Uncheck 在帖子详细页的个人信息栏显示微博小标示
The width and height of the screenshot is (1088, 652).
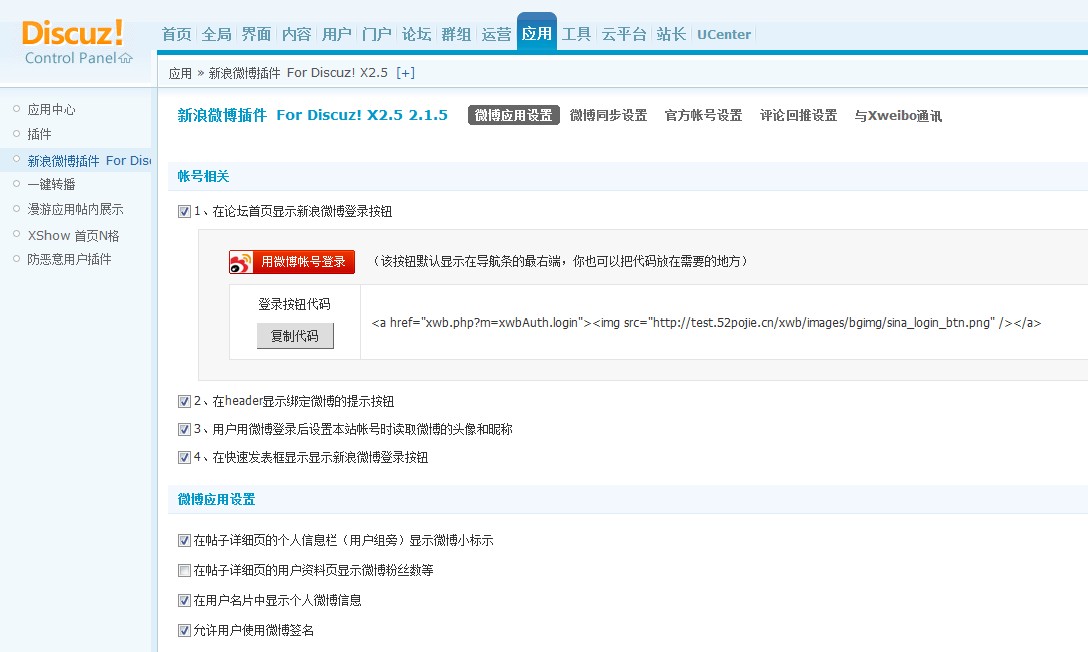click(184, 540)
